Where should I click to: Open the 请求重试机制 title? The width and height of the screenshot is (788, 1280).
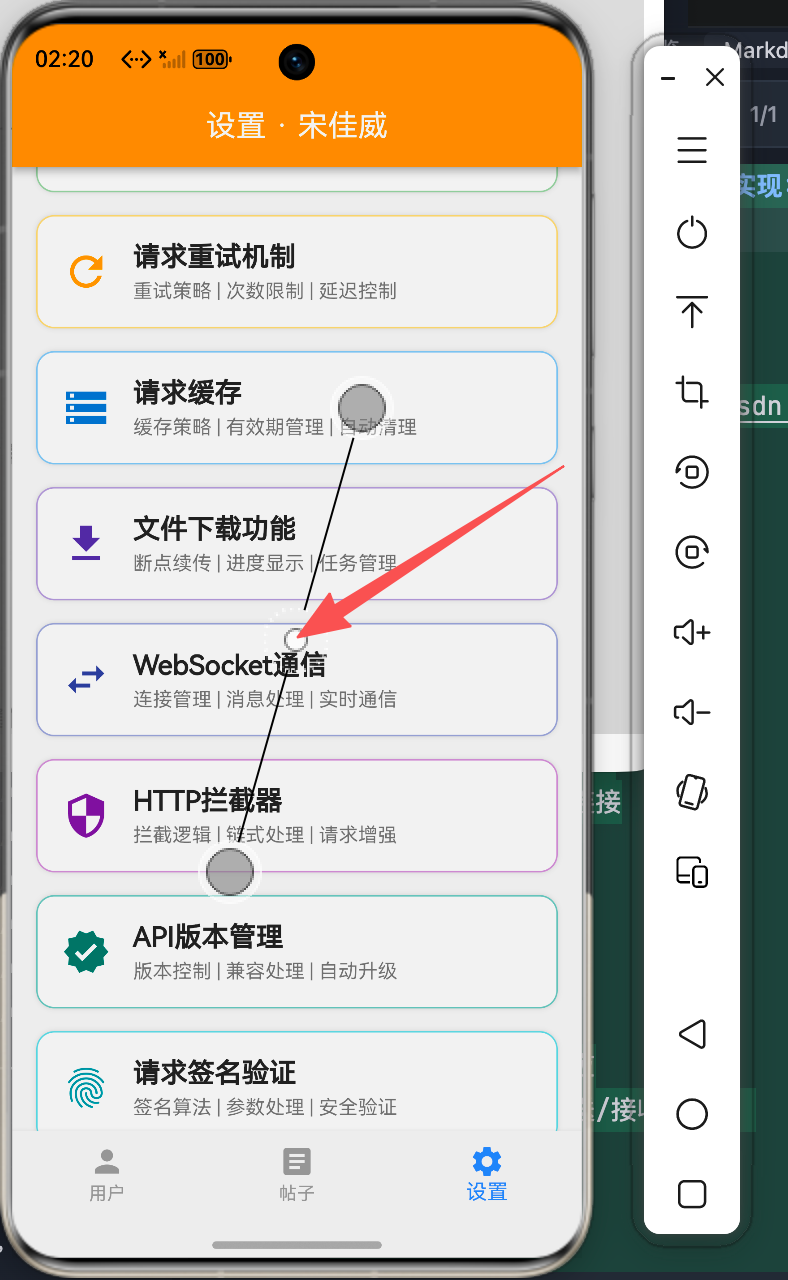click(214, 257)
